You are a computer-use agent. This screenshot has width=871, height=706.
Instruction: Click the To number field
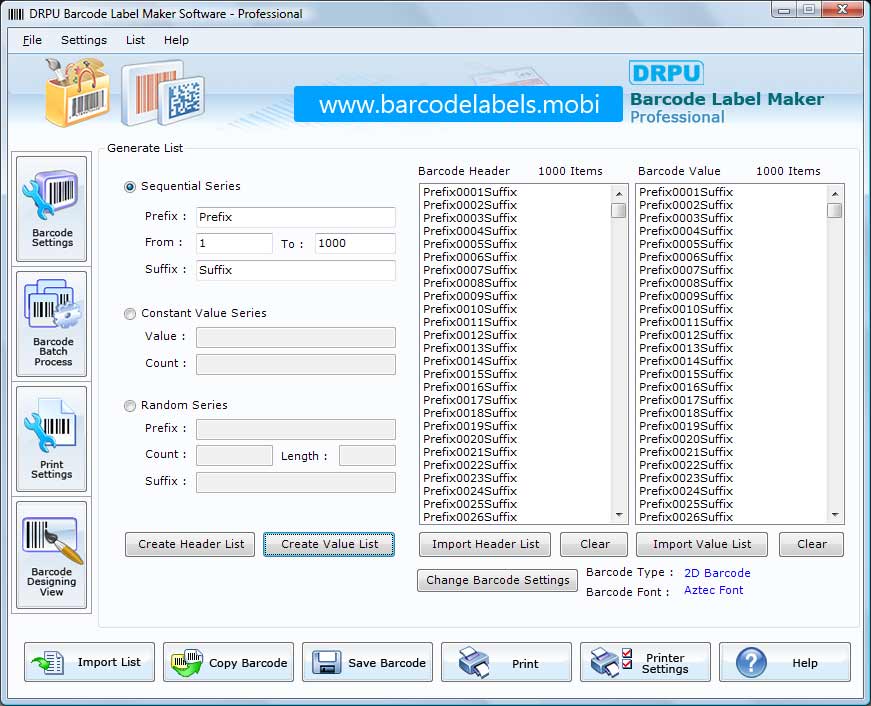coord(355,243)
